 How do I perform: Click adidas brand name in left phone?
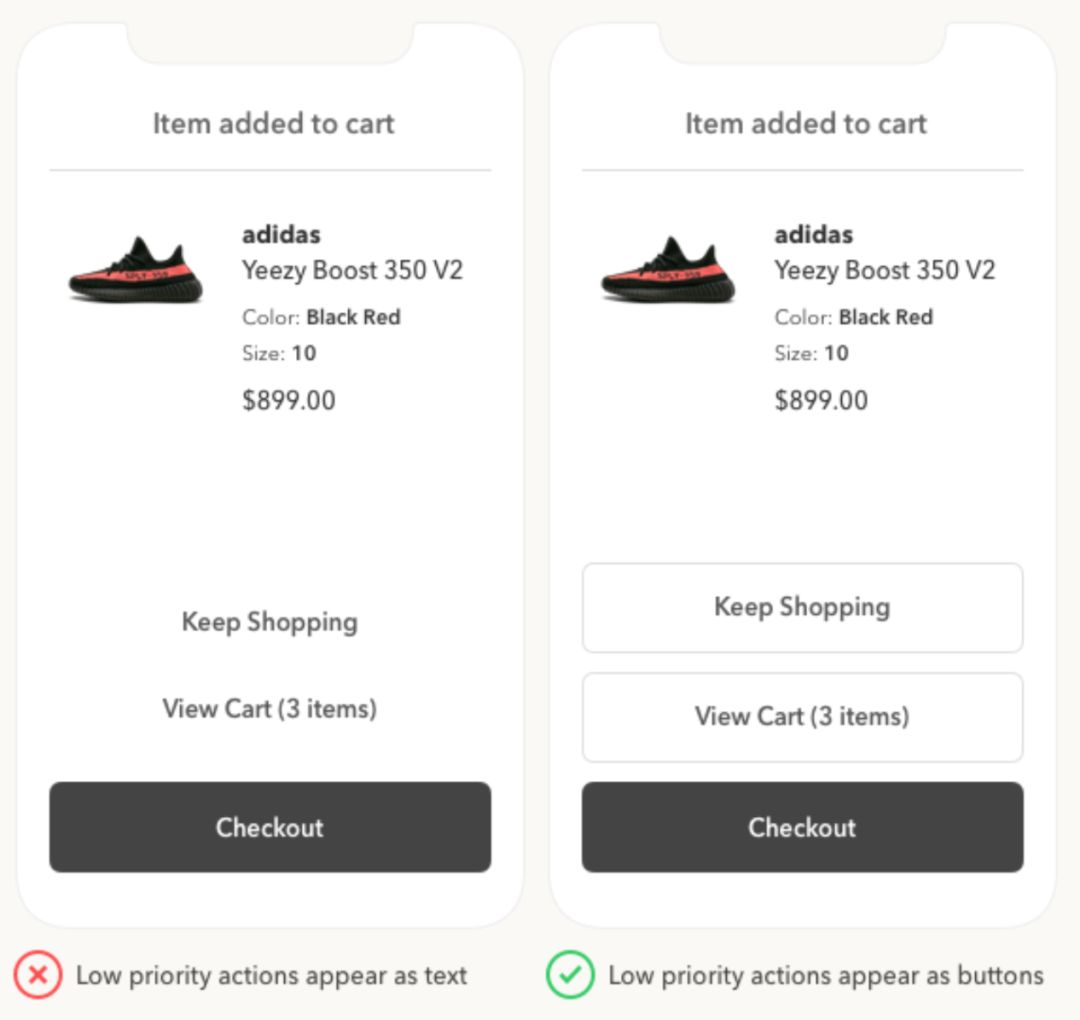pyautogui.click(x=281, y=235)
